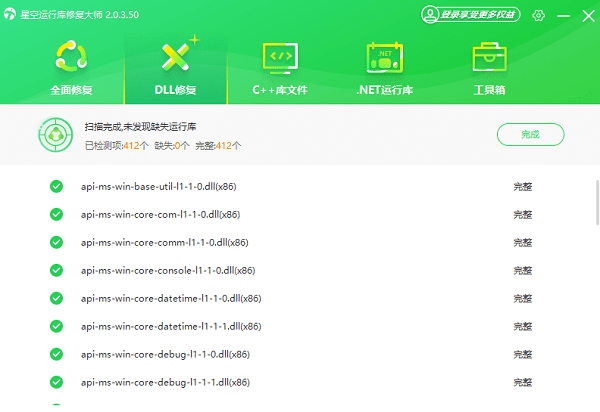The width and height of the screenshot is (600, 412).
Task: Click green check for api-ms-win-core-datetime-l1-1-0.dll
Action: click(x=56, y=298)
